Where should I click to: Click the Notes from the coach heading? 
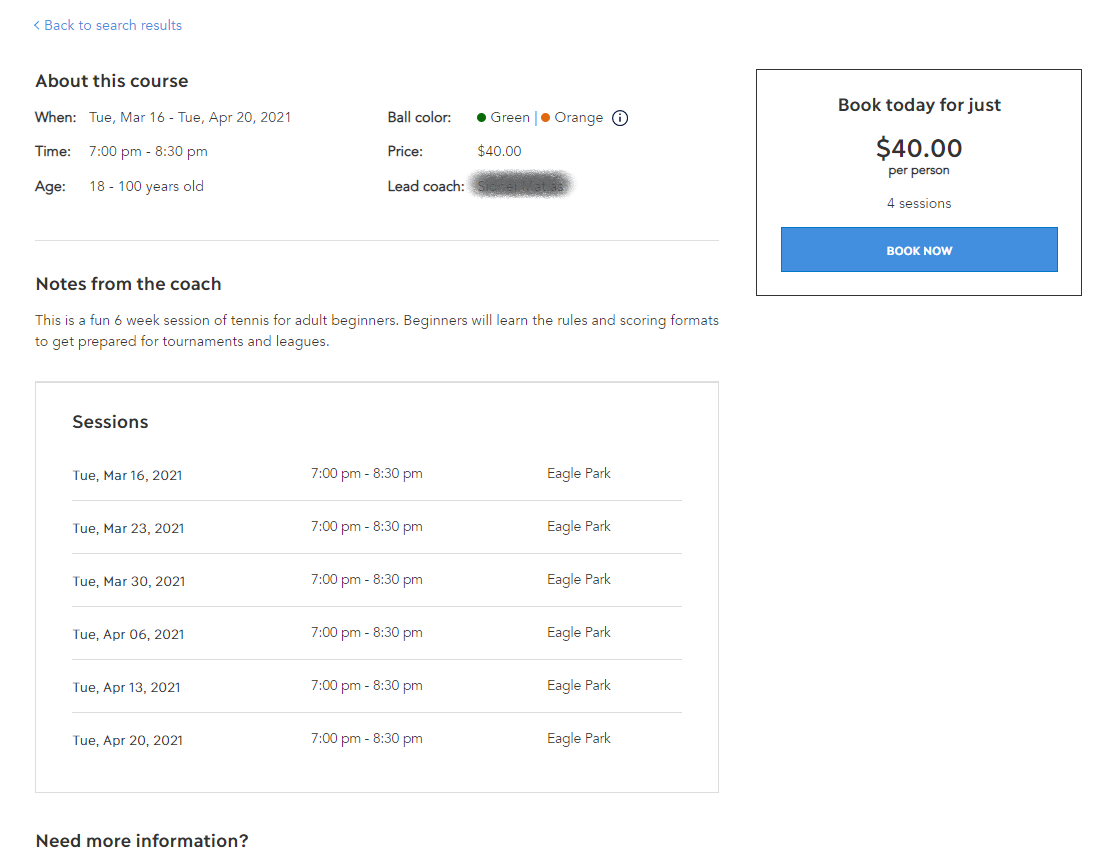click(128, 283)
